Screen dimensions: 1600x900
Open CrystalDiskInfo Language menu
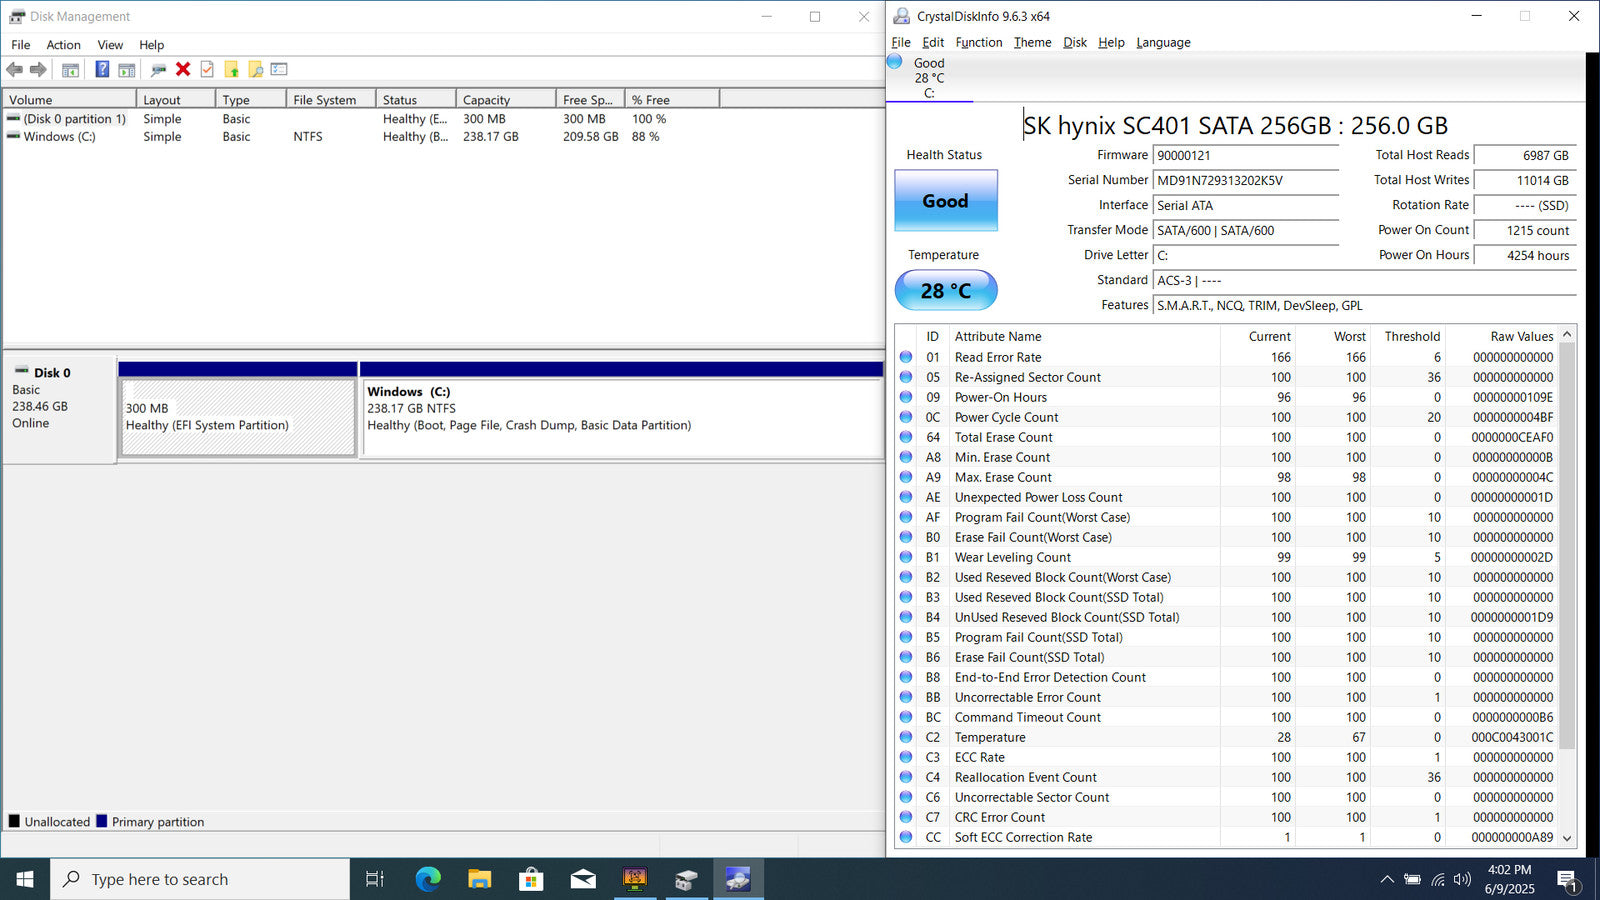(1163, 42)
